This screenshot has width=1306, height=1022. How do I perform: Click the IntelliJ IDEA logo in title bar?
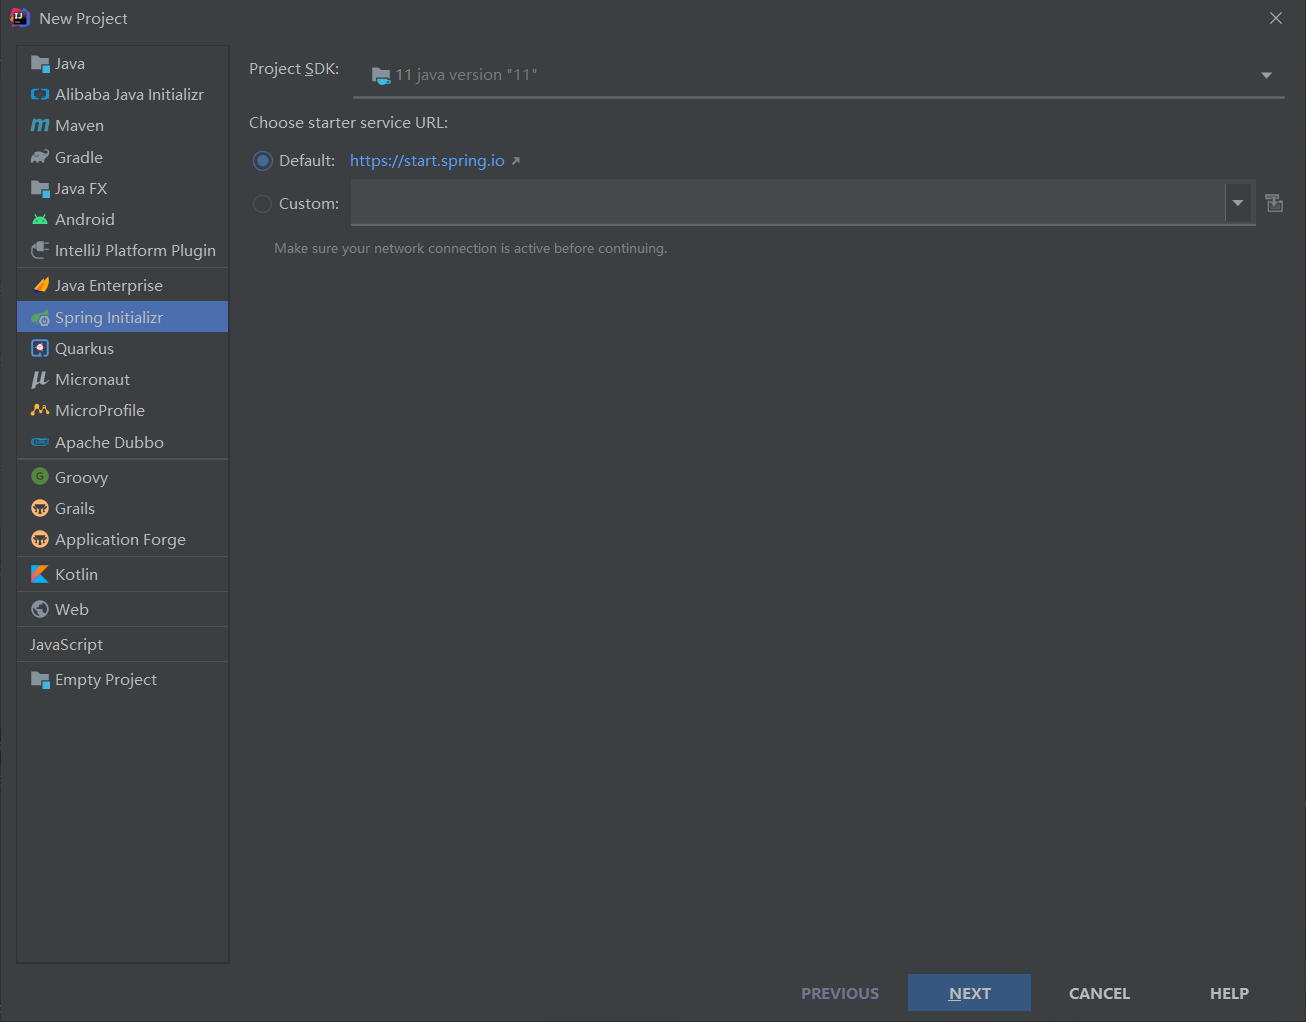coord(19,18)
